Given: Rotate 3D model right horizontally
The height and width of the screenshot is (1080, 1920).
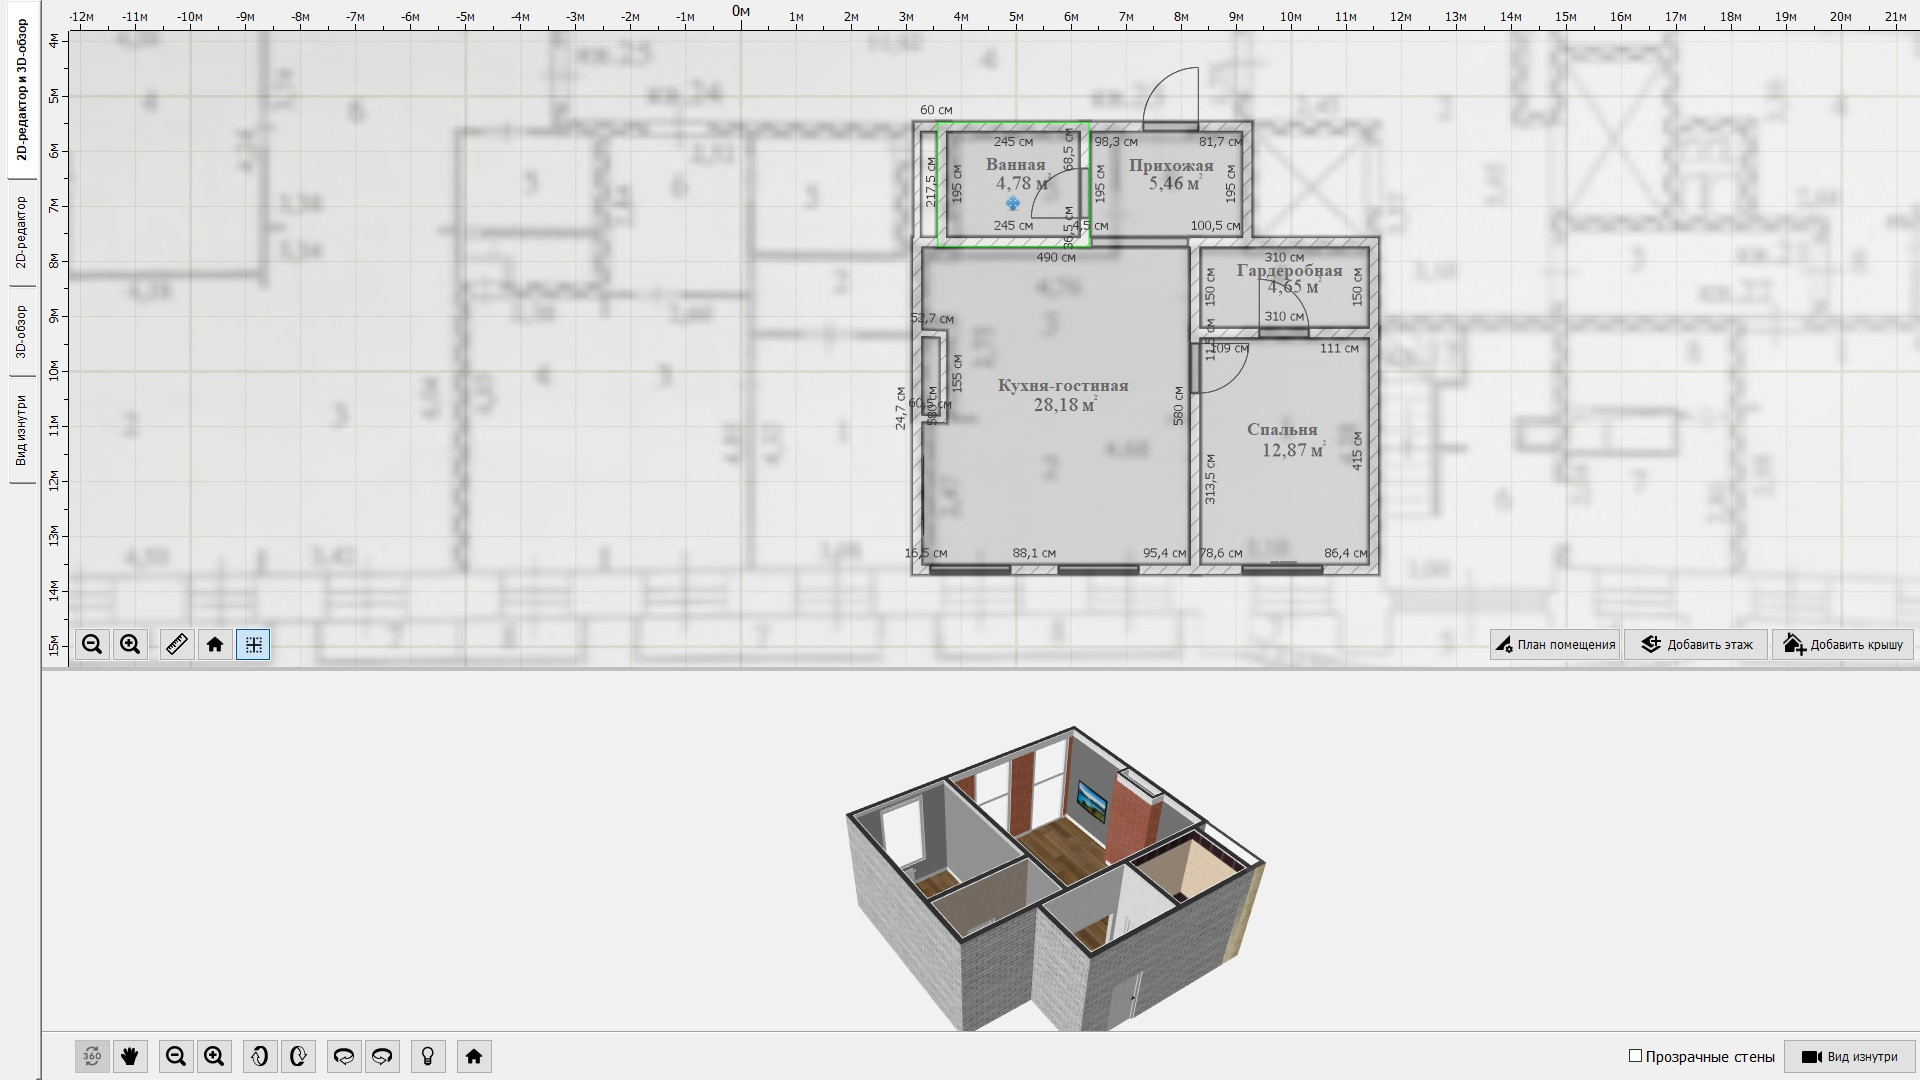Looking at the screenshot, I should (x=382, y=1057).
